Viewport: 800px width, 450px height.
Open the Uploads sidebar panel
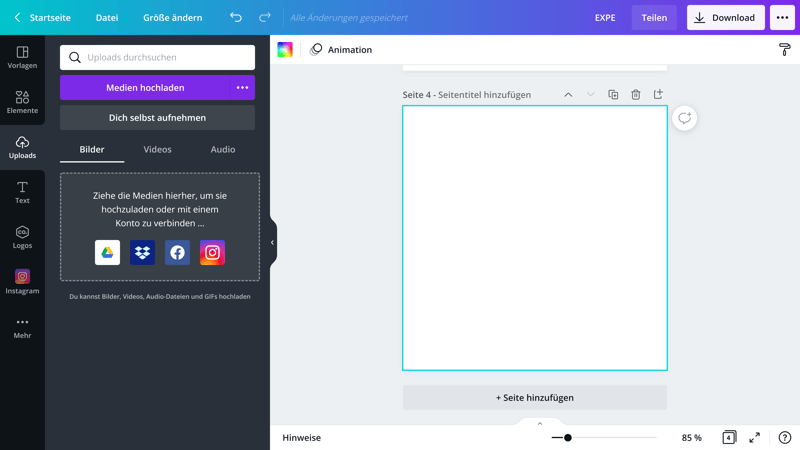click(x=22, y=147)
